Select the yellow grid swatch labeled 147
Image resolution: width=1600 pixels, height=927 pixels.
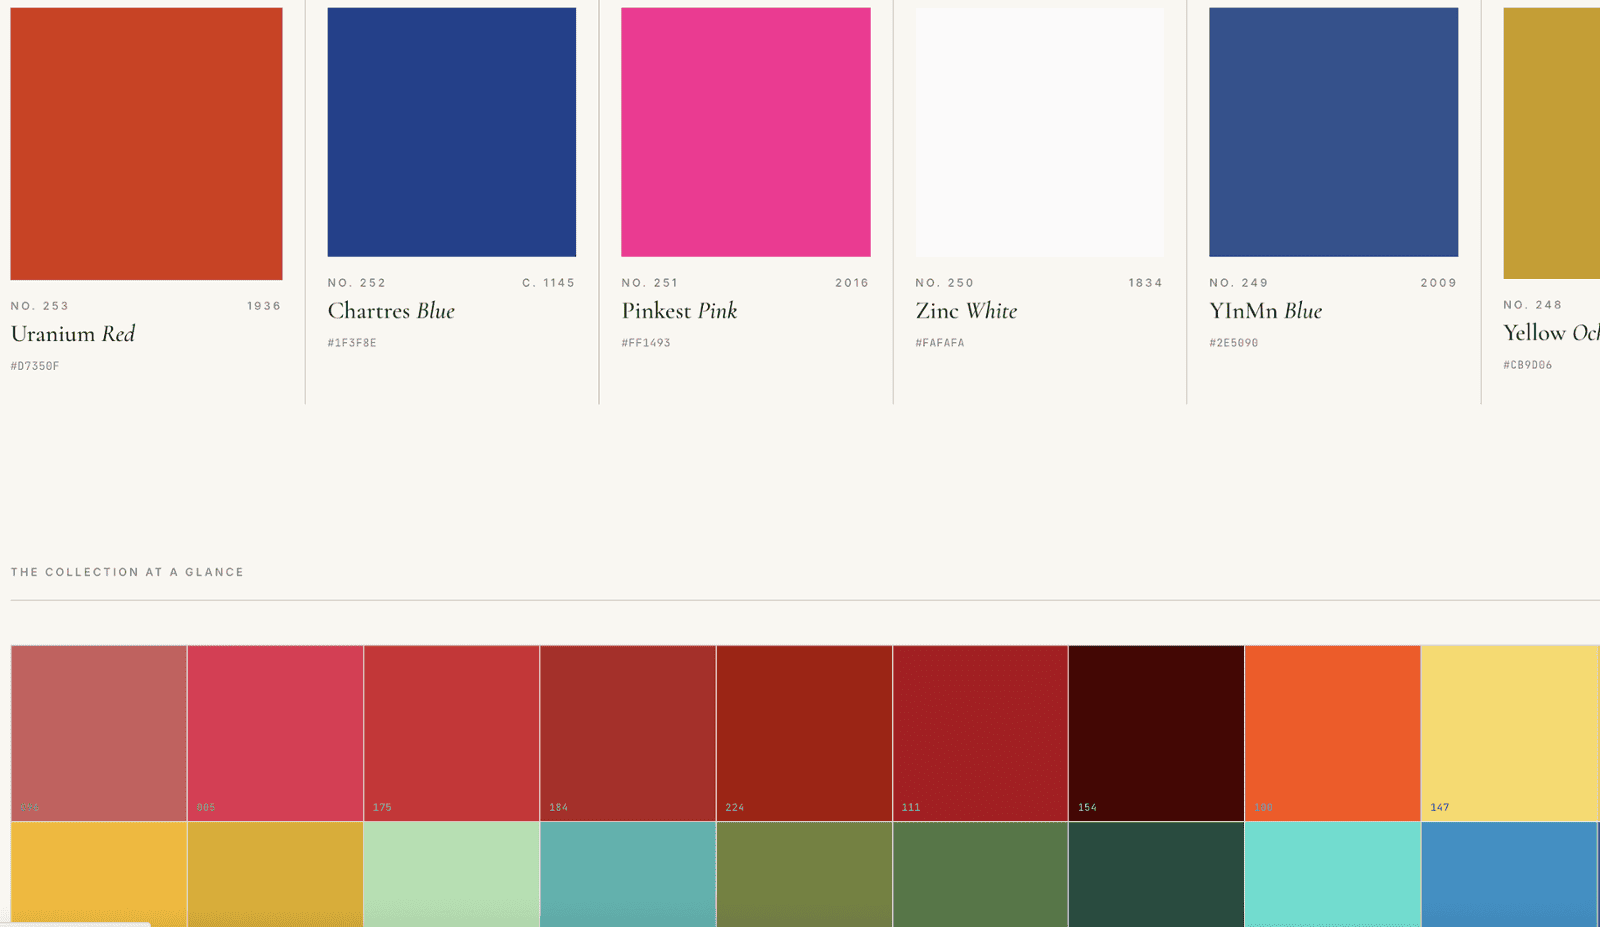(1510, 733)
